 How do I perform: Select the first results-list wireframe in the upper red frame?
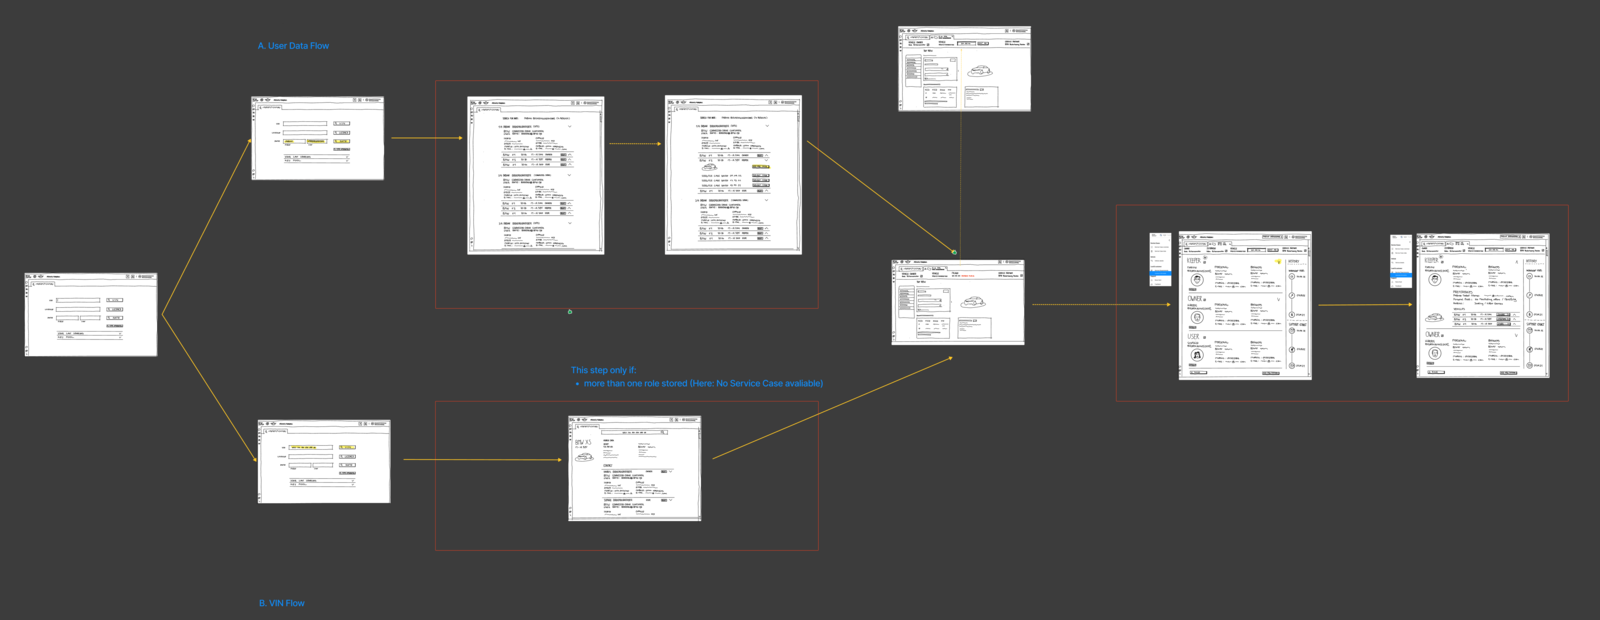click(536, 176)
